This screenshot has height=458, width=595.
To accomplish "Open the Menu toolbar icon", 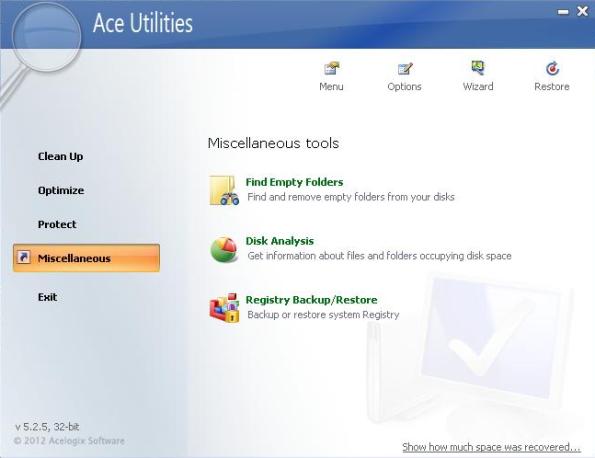I will click(332, 69).
